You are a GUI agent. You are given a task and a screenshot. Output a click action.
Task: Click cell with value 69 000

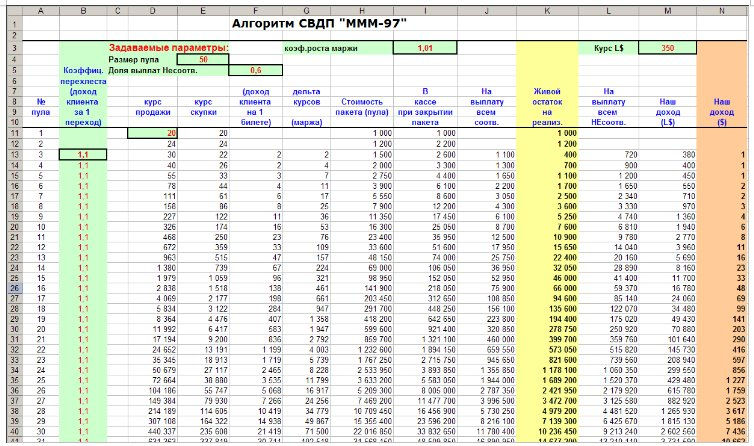tap(362, 268)
